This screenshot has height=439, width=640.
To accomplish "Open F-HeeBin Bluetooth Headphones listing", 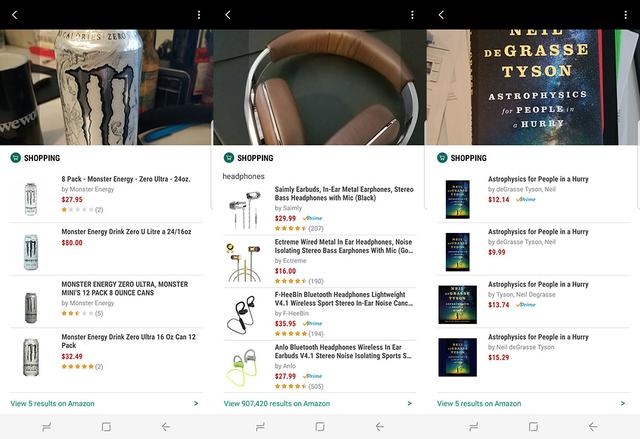I will pyautogui.click(x=320, y=314).
